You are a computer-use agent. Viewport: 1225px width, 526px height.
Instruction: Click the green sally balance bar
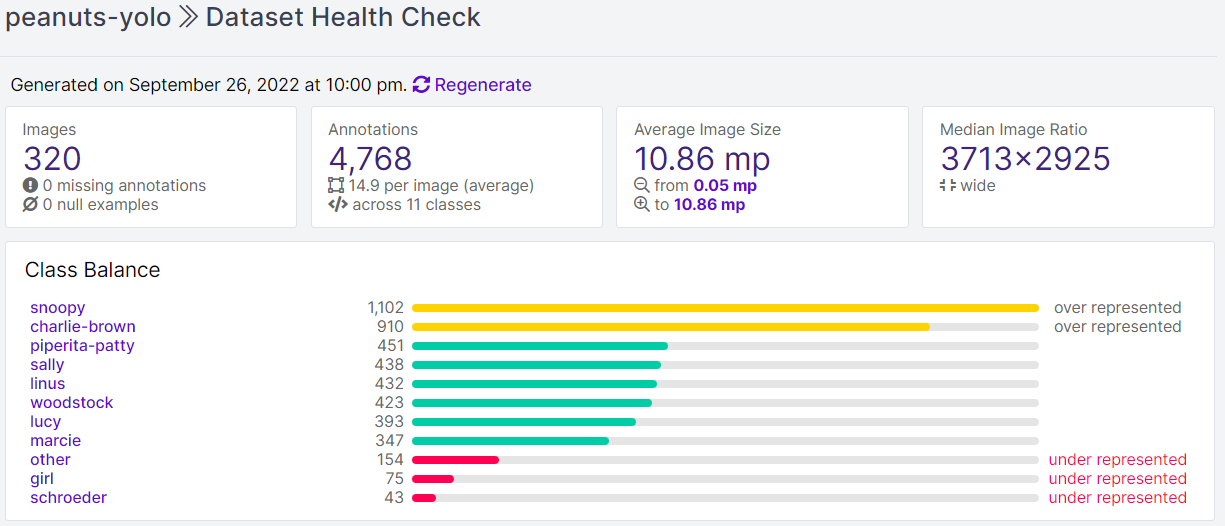pos(536,365)
